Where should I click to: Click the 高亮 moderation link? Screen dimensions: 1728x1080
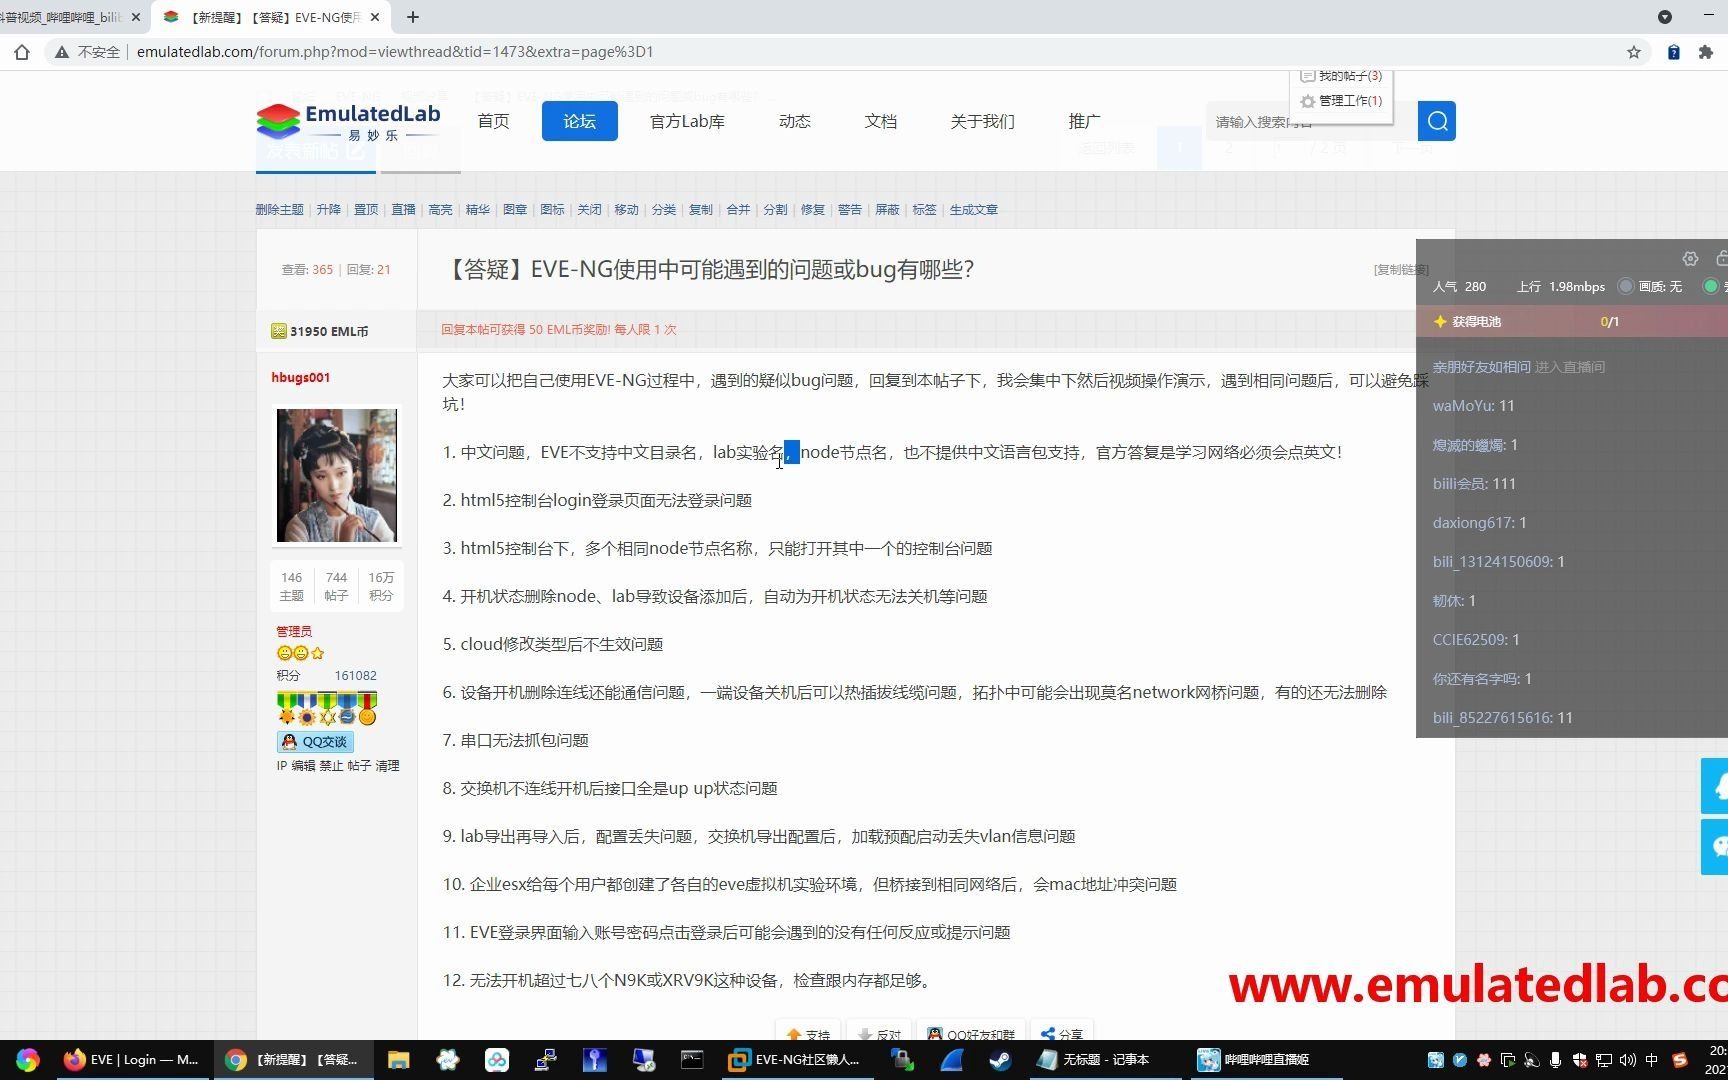coord(440,210)
